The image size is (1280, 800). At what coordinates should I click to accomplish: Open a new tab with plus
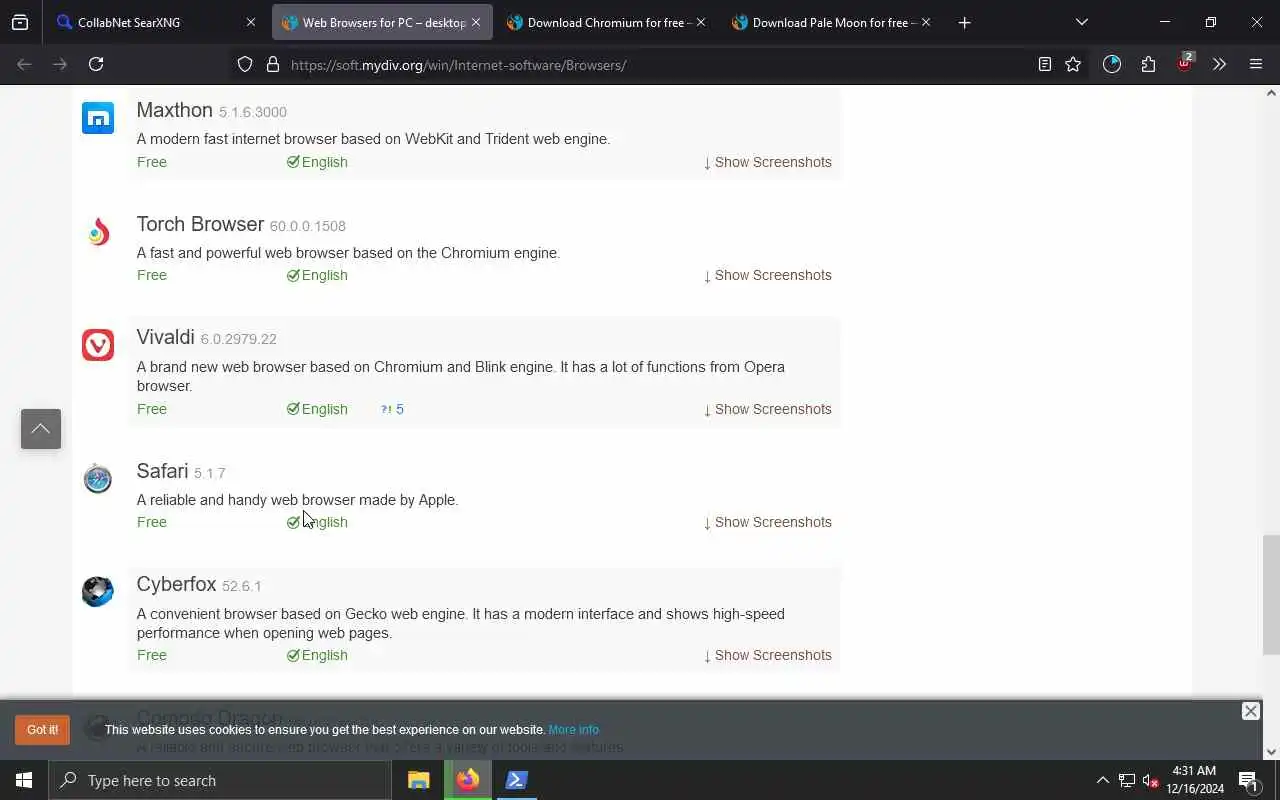coord(964,22)
